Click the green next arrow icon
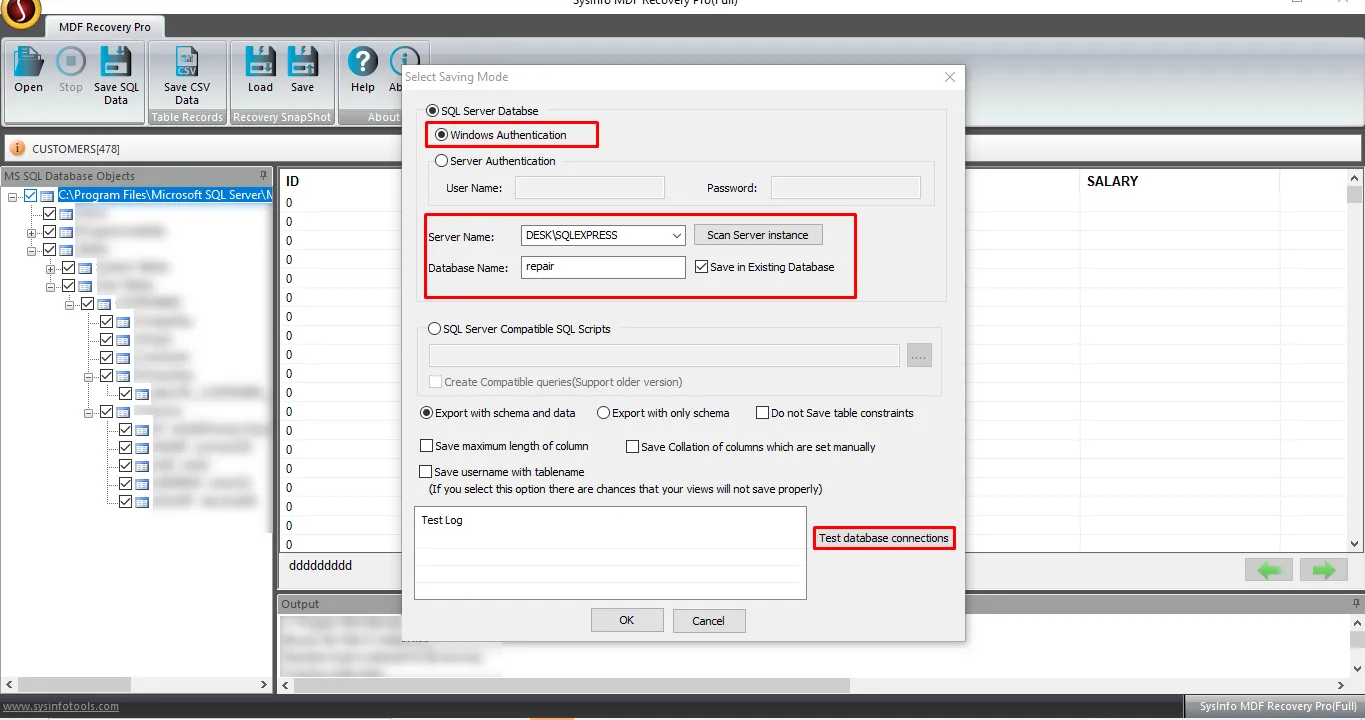 (x=1324, y=570)
